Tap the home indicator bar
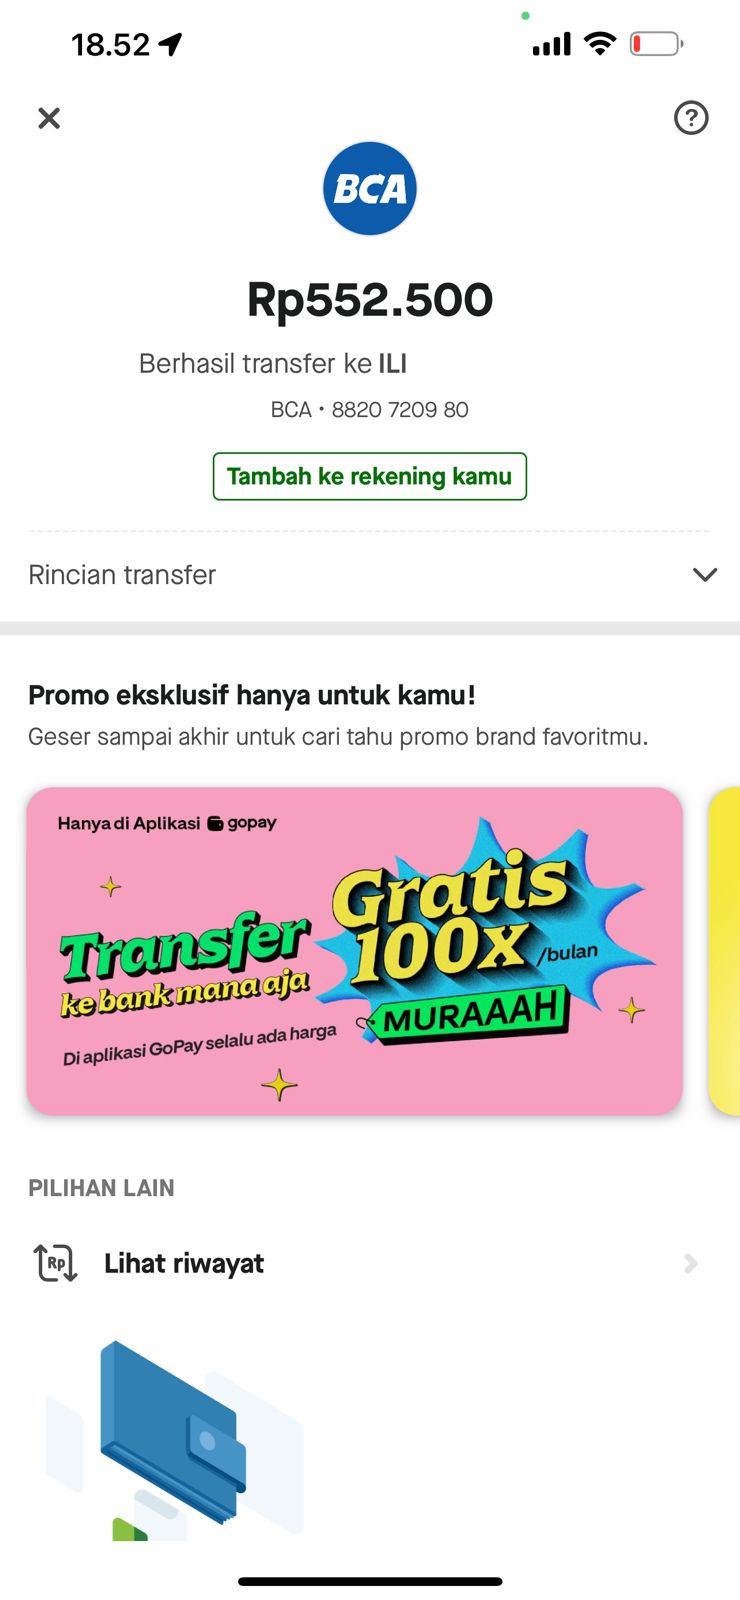740x1600 pixels. coord(370,1581)
